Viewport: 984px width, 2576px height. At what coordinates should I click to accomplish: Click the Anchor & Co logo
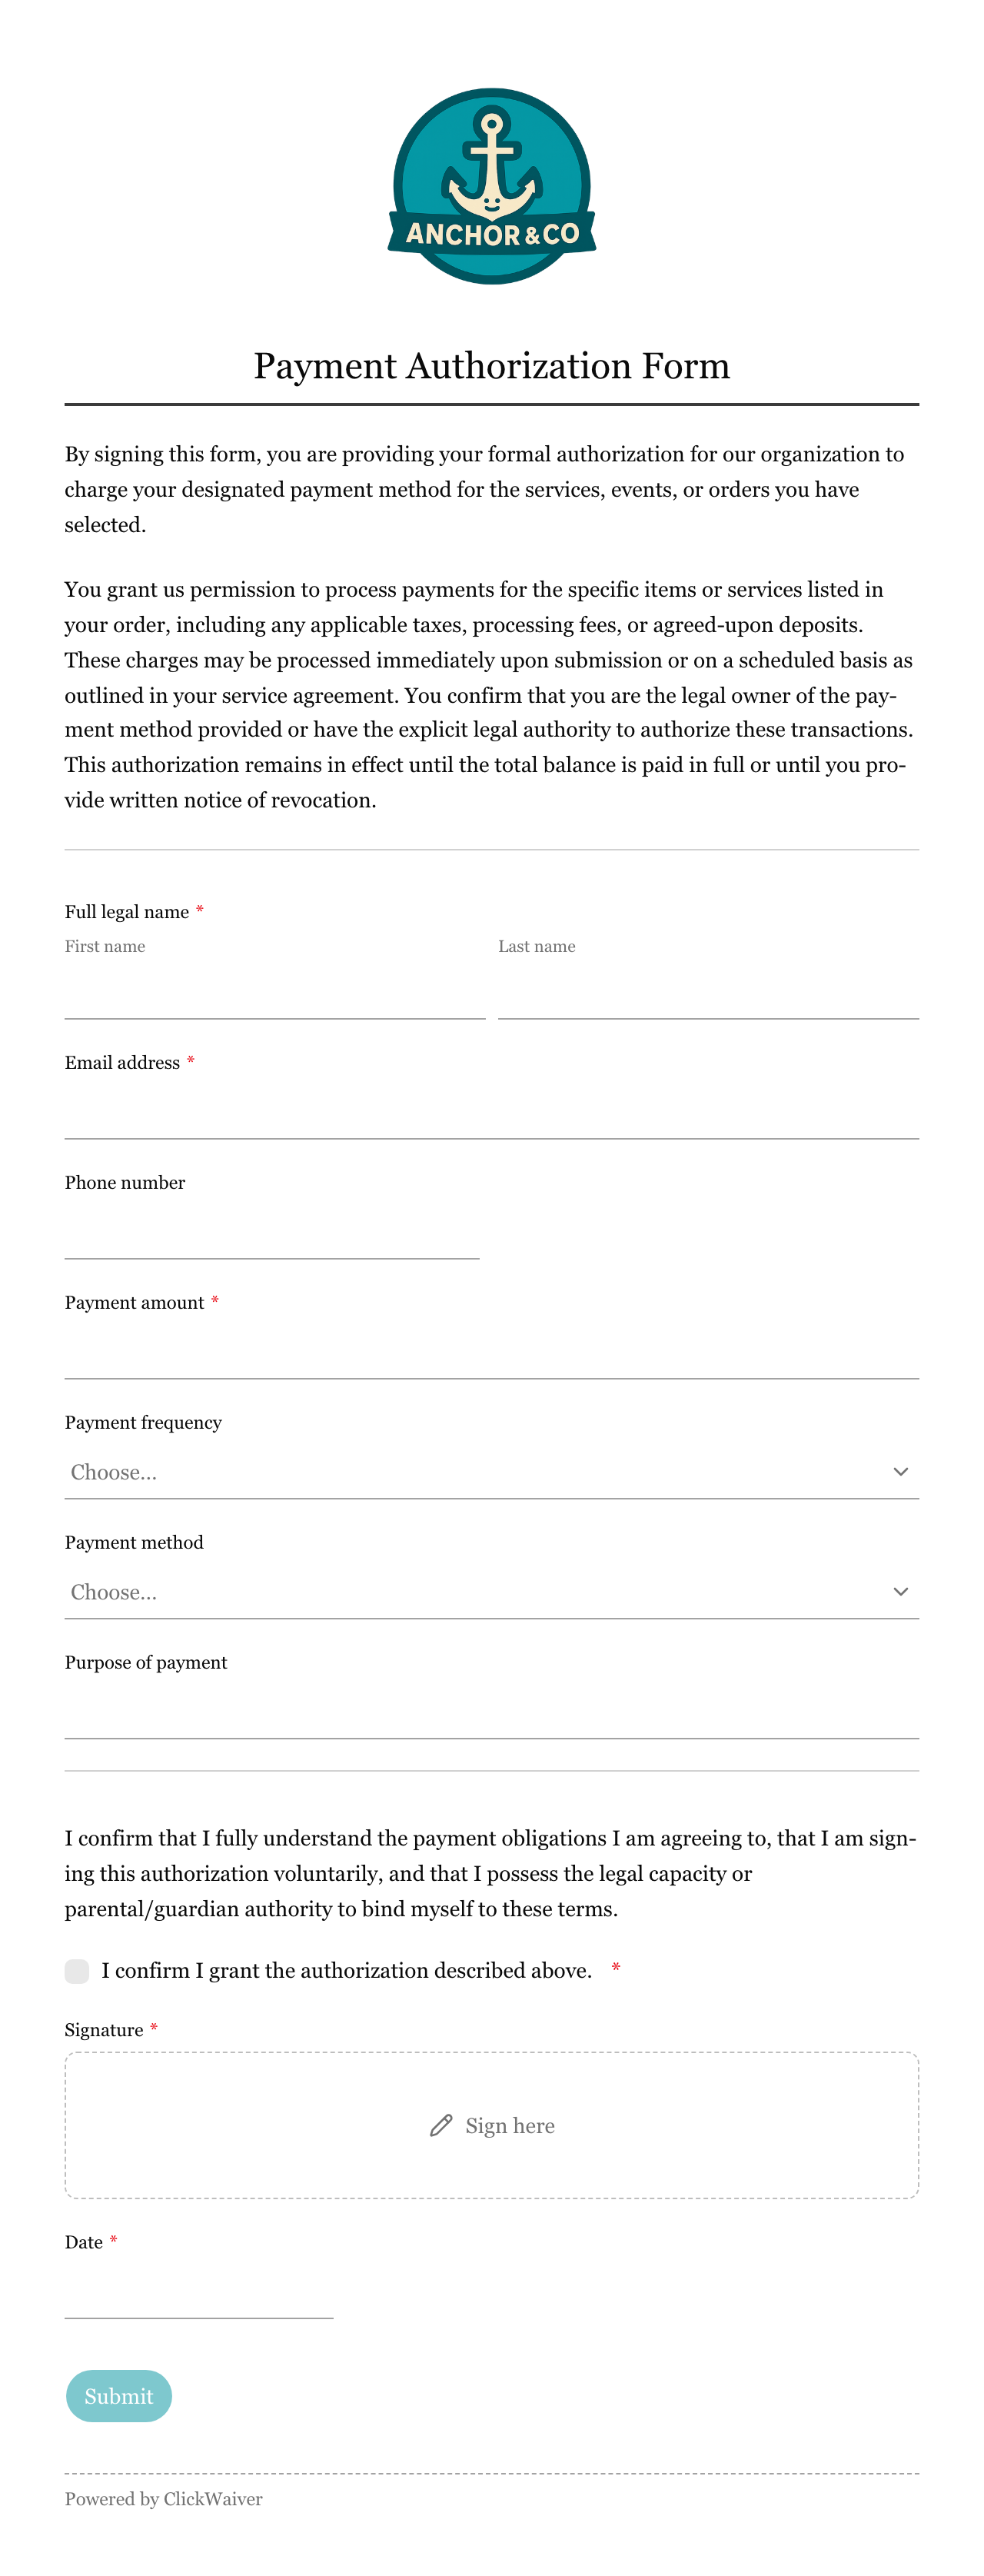click(491, 186)
